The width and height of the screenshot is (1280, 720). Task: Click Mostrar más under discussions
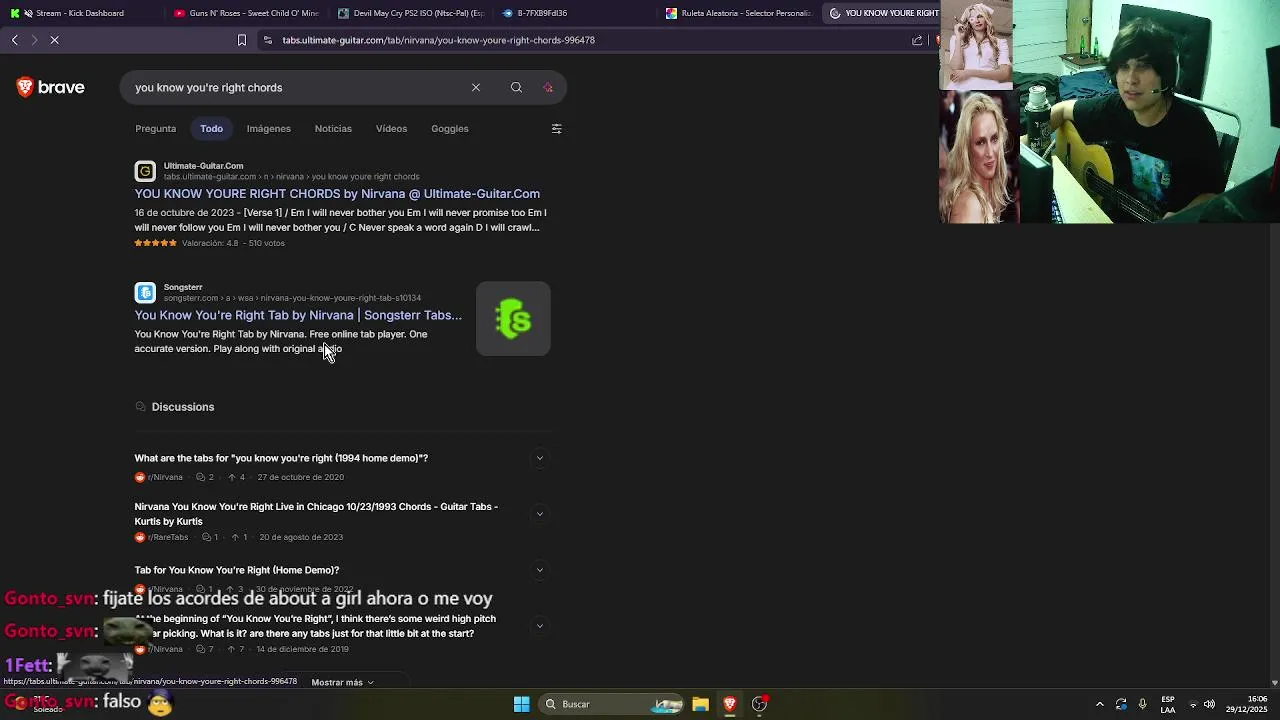tap(342, 682)
